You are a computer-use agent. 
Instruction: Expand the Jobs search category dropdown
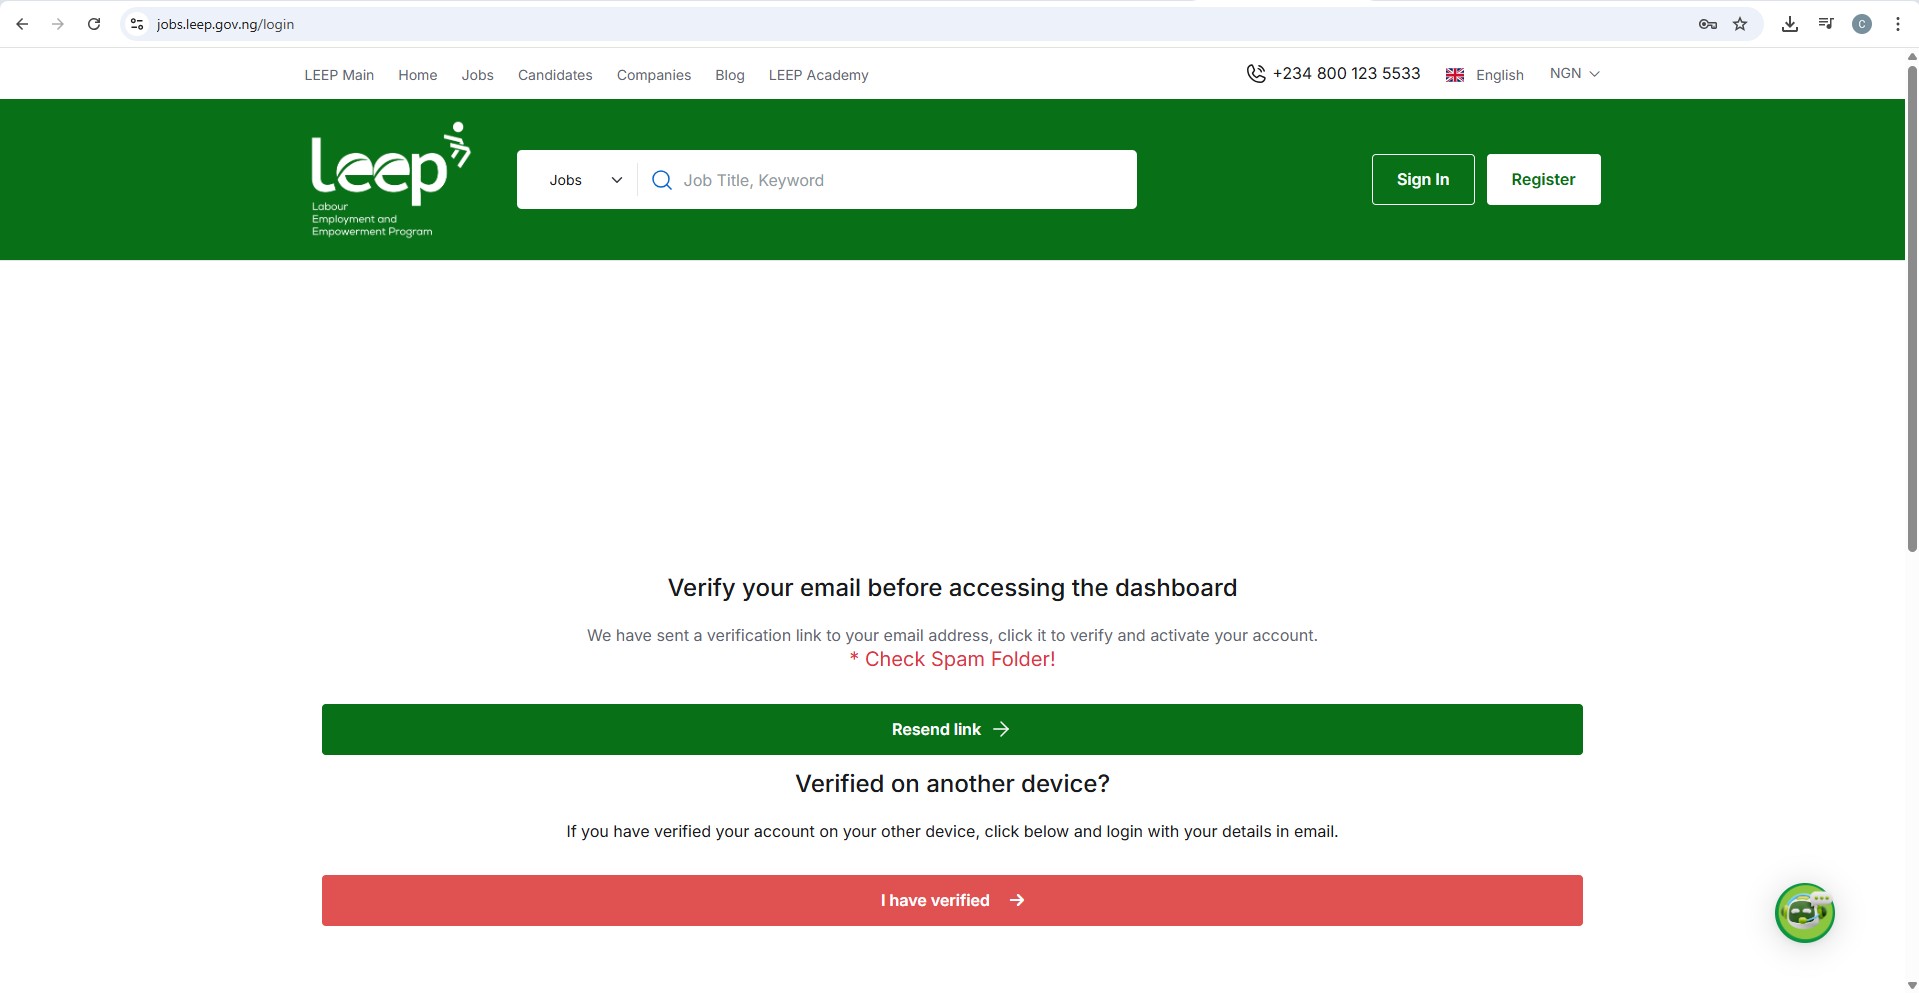(584, 180)
